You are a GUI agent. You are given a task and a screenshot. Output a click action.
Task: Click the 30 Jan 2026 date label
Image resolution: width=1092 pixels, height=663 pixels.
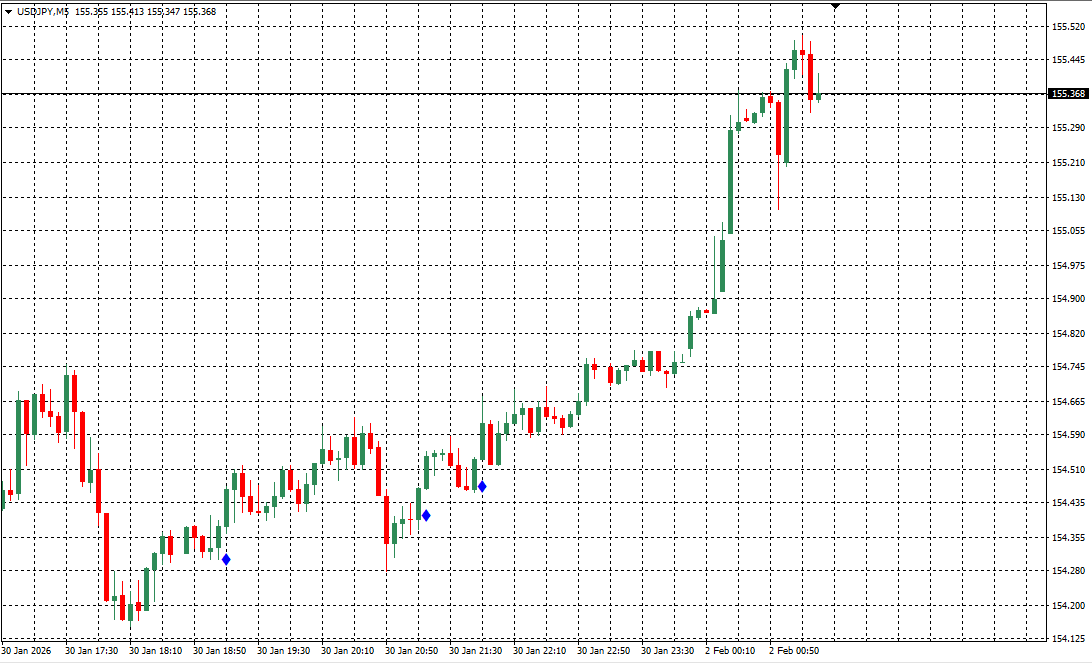(x=29, y=651)
